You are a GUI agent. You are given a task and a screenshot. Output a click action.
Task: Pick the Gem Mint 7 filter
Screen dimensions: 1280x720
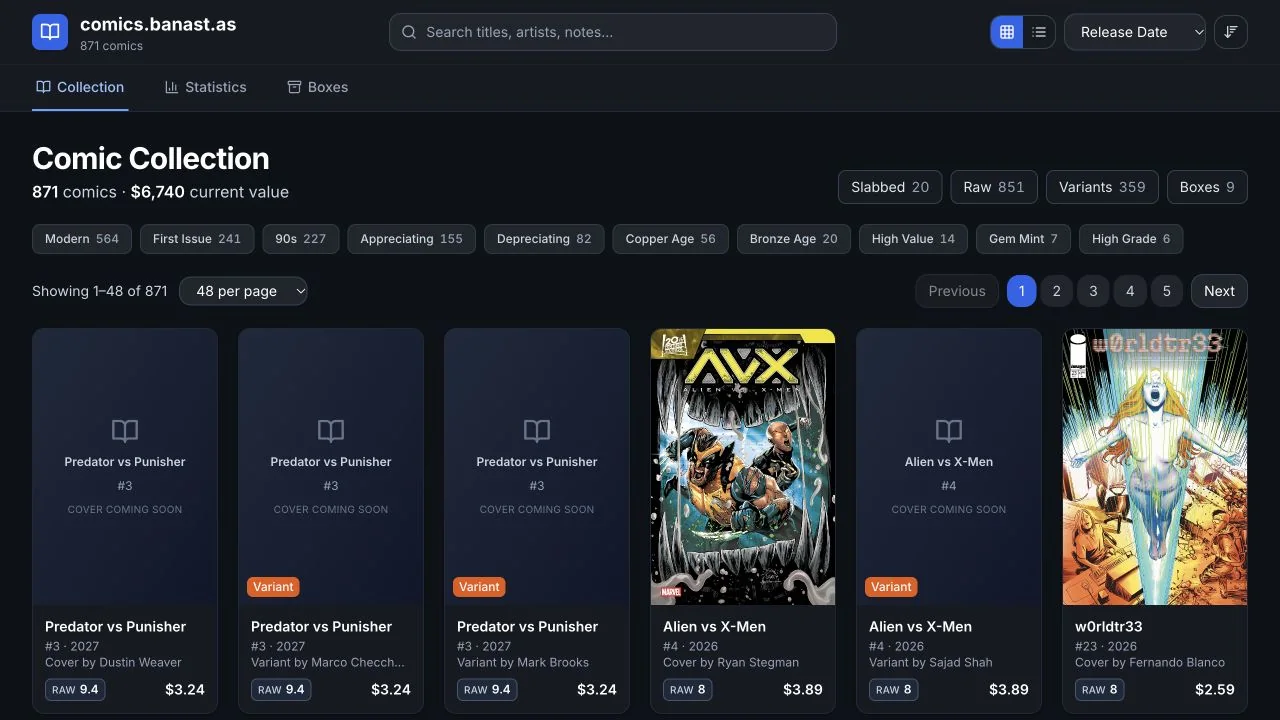tap(1023, 239)
